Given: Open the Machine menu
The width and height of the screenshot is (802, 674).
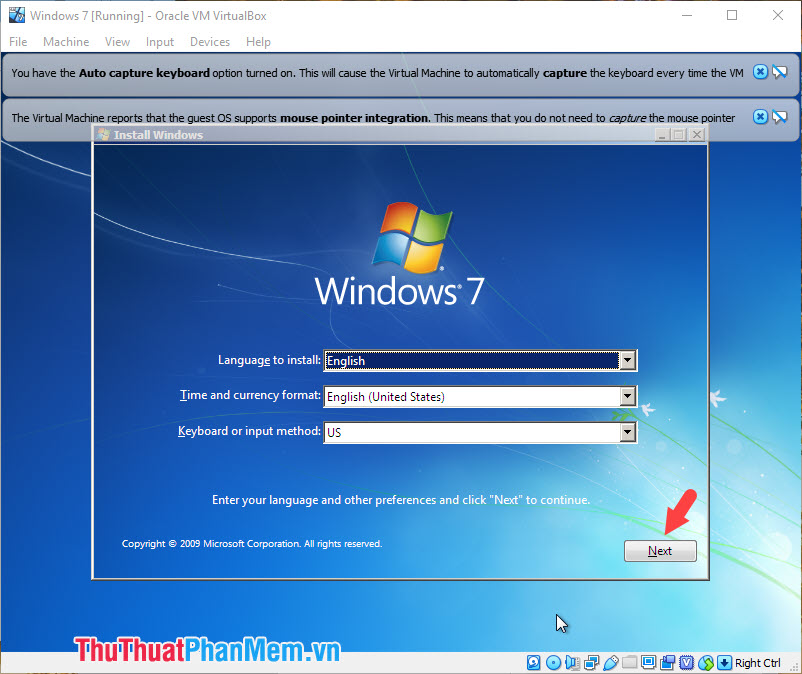Looking at the screenshot, I should 66,42.
